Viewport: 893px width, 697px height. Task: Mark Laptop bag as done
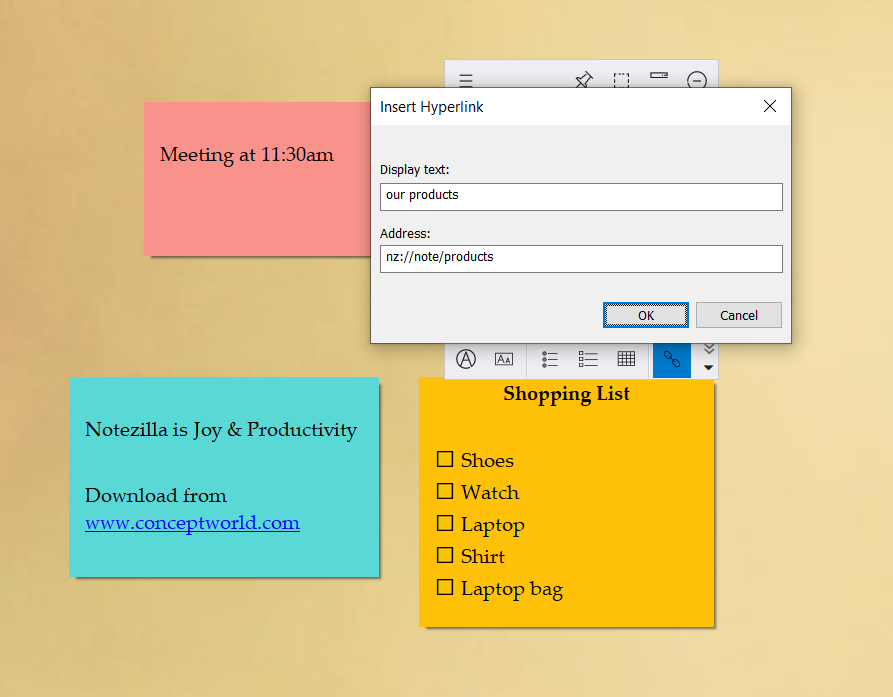pyautogui.click(x=444, y=588)
